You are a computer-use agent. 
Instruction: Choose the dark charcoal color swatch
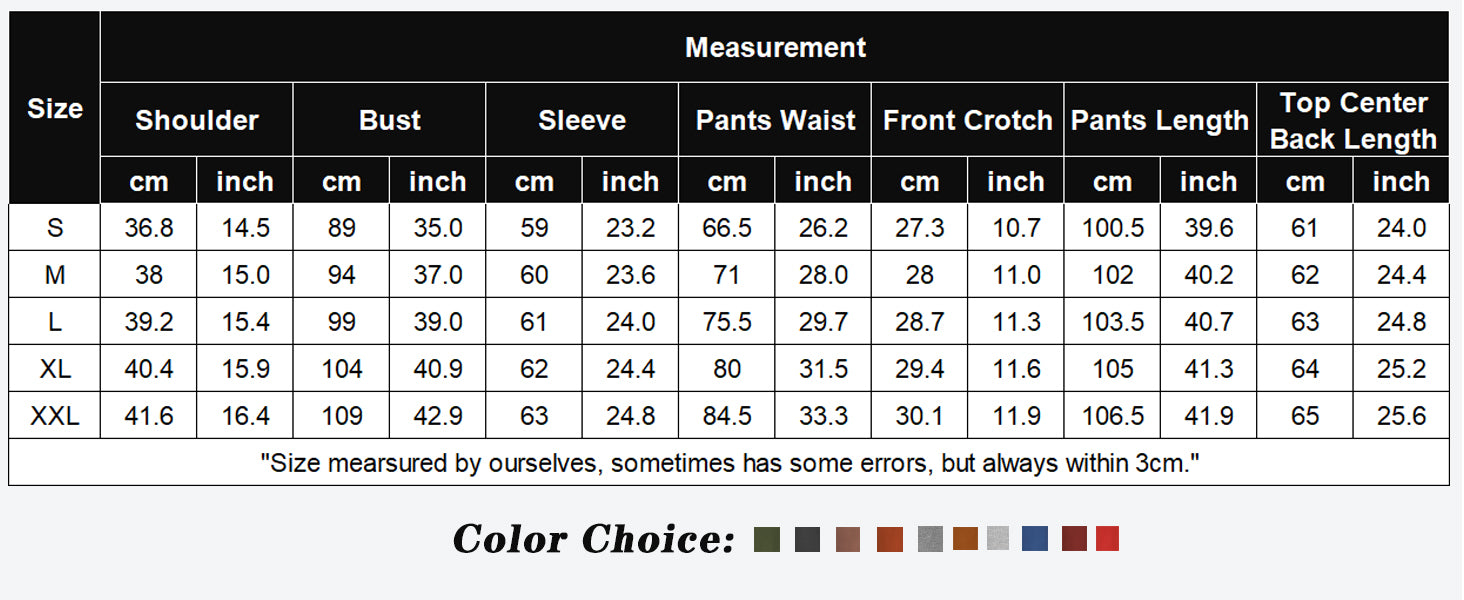pos(808,539)
